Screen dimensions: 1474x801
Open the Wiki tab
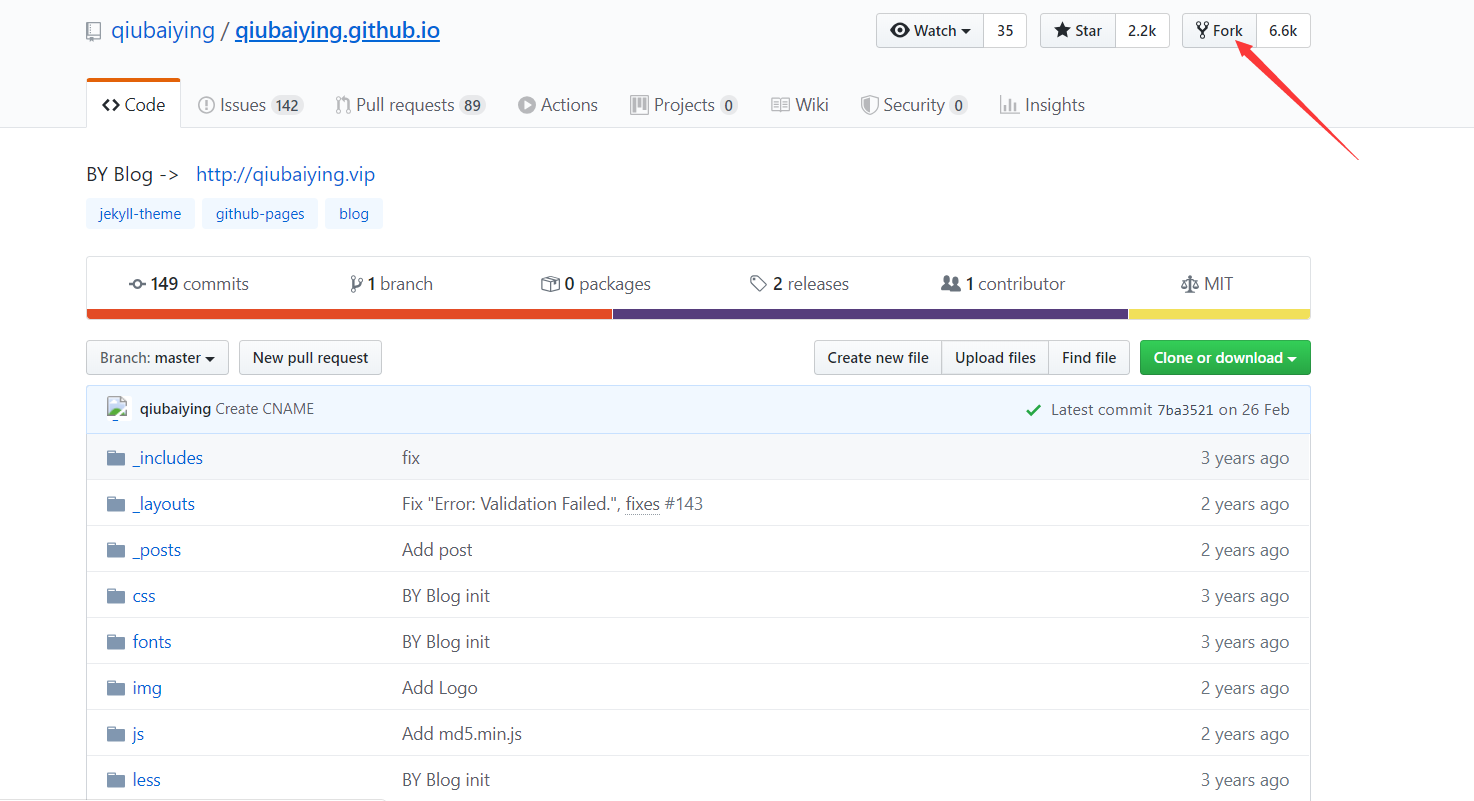[800, 105]
